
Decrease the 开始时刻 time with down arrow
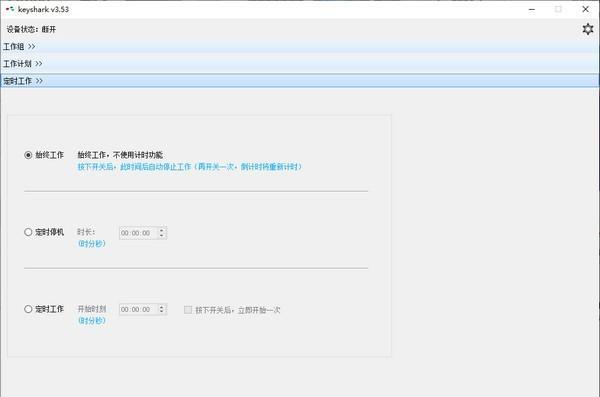(162, 312)
